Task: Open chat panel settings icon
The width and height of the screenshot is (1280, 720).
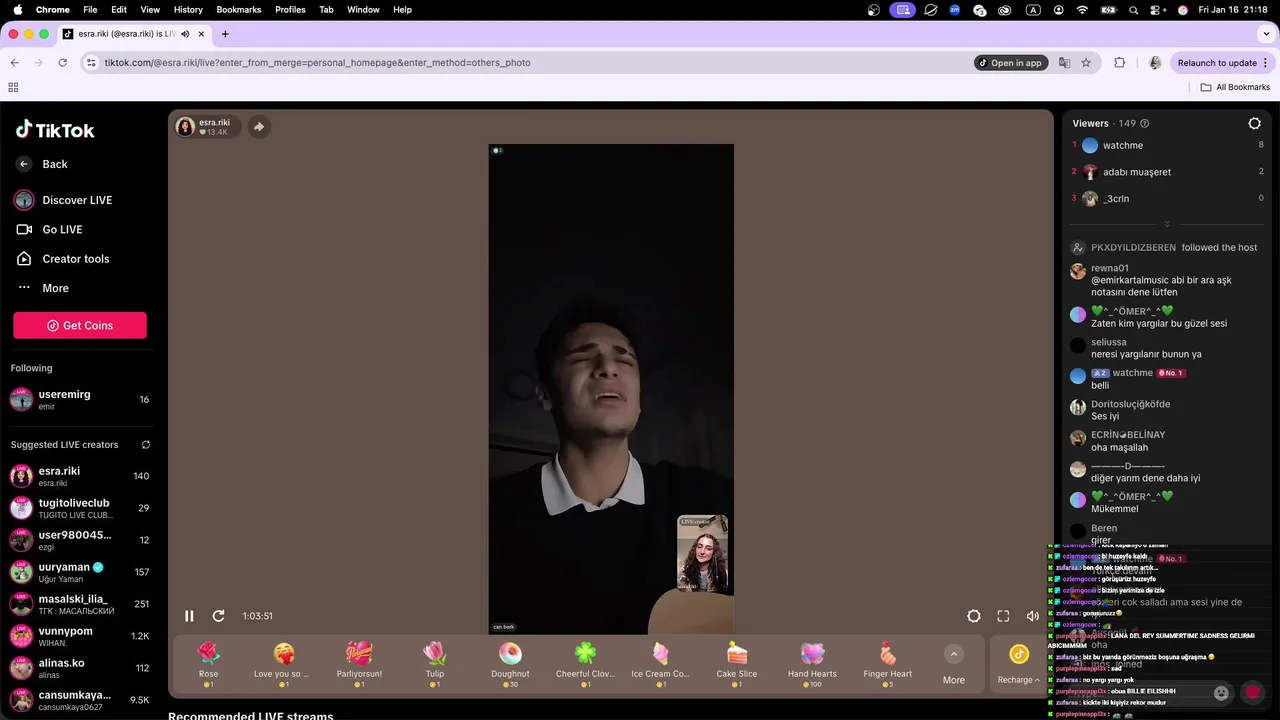Action: coord(1254,124)
